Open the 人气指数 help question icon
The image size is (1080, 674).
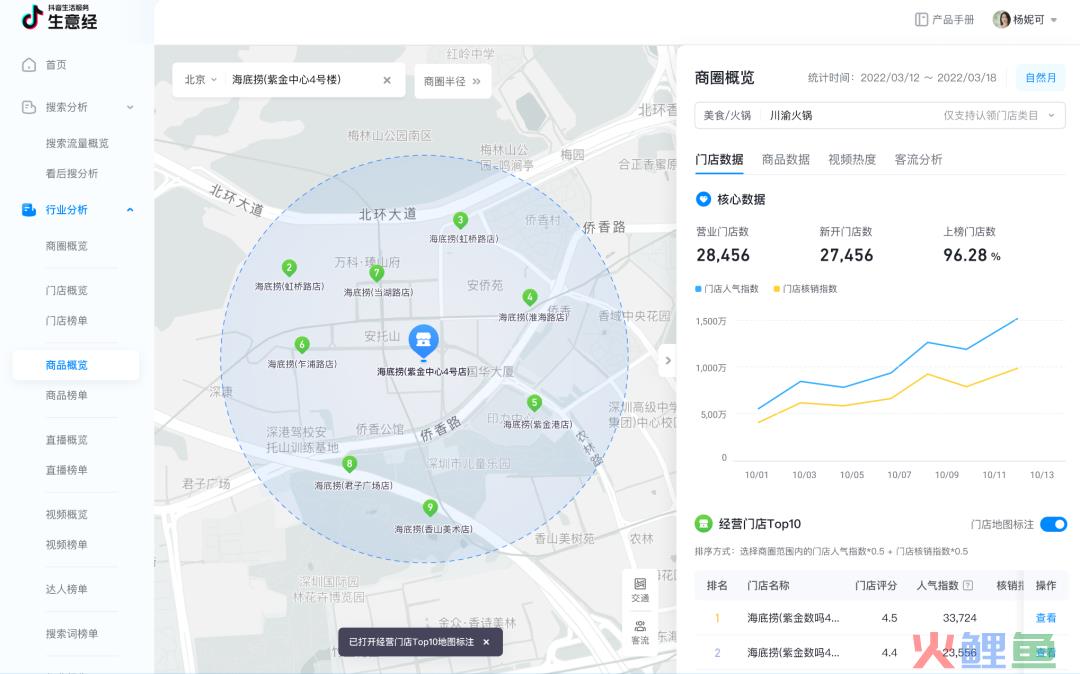pos(968,585)
